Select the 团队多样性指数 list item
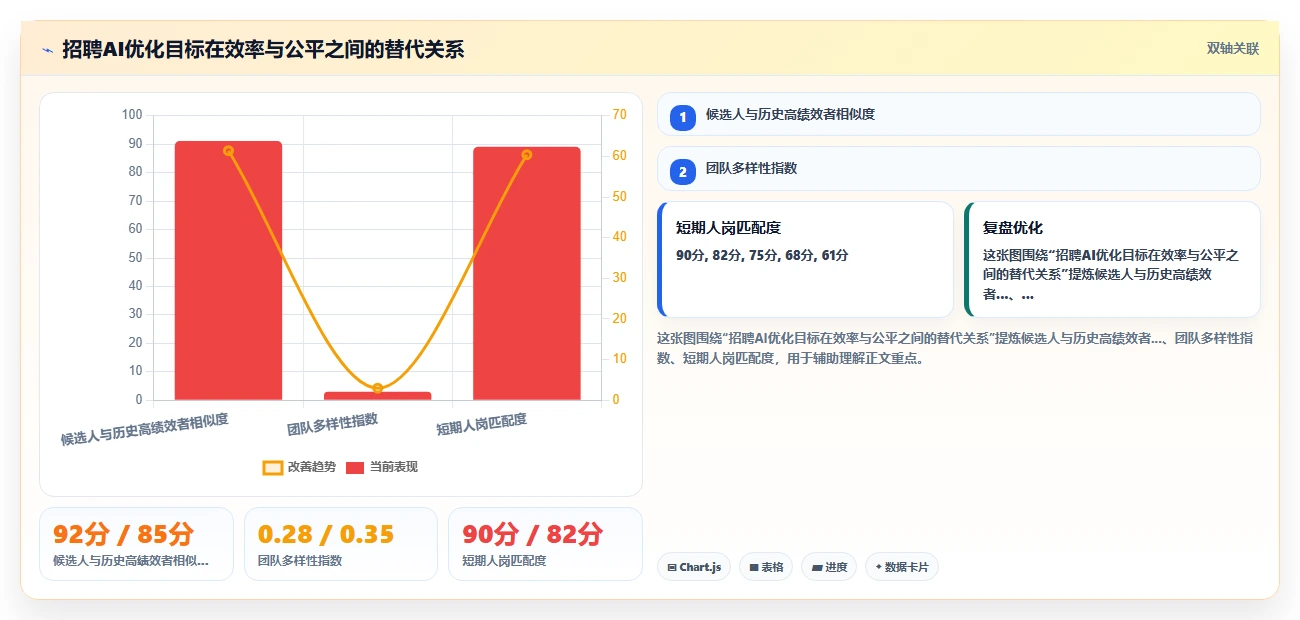 pos(958,168)
